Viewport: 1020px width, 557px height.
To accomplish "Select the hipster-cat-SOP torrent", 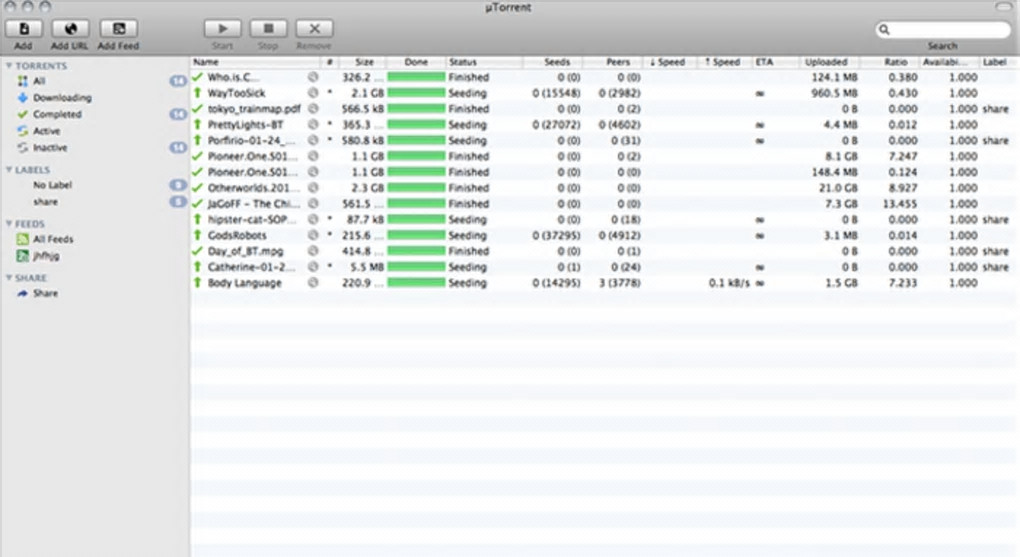I will tap(604, 219).
